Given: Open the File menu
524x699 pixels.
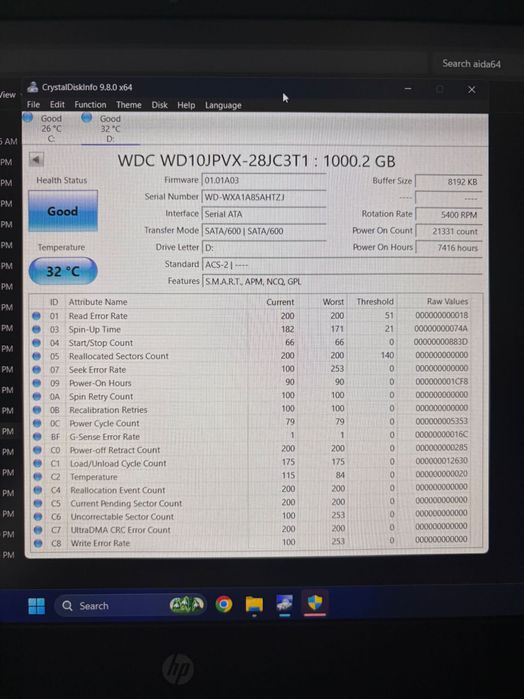Looking at the screenshot, I should [33, 104].
